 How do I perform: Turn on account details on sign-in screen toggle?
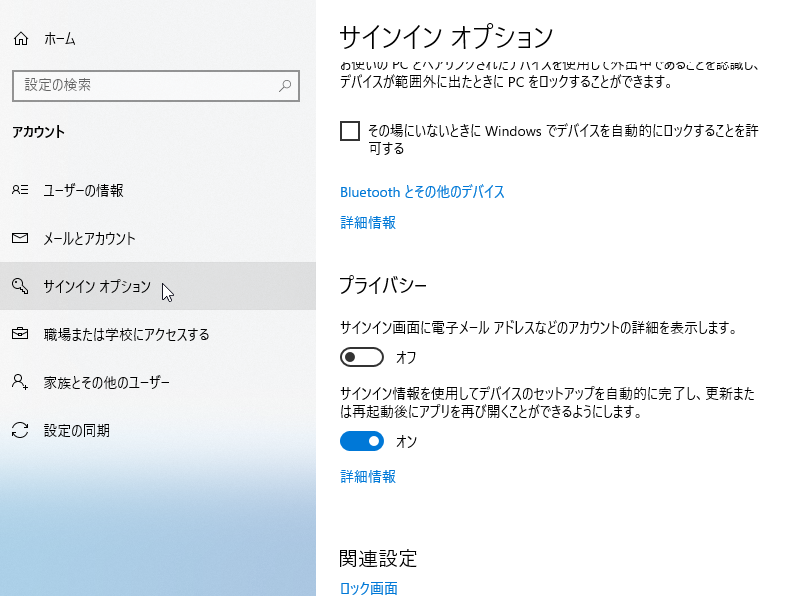tap(361, 357)
